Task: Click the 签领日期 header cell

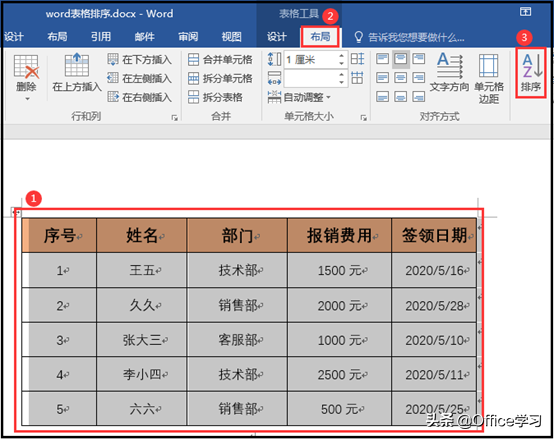Action: click(x=434, y=235)
